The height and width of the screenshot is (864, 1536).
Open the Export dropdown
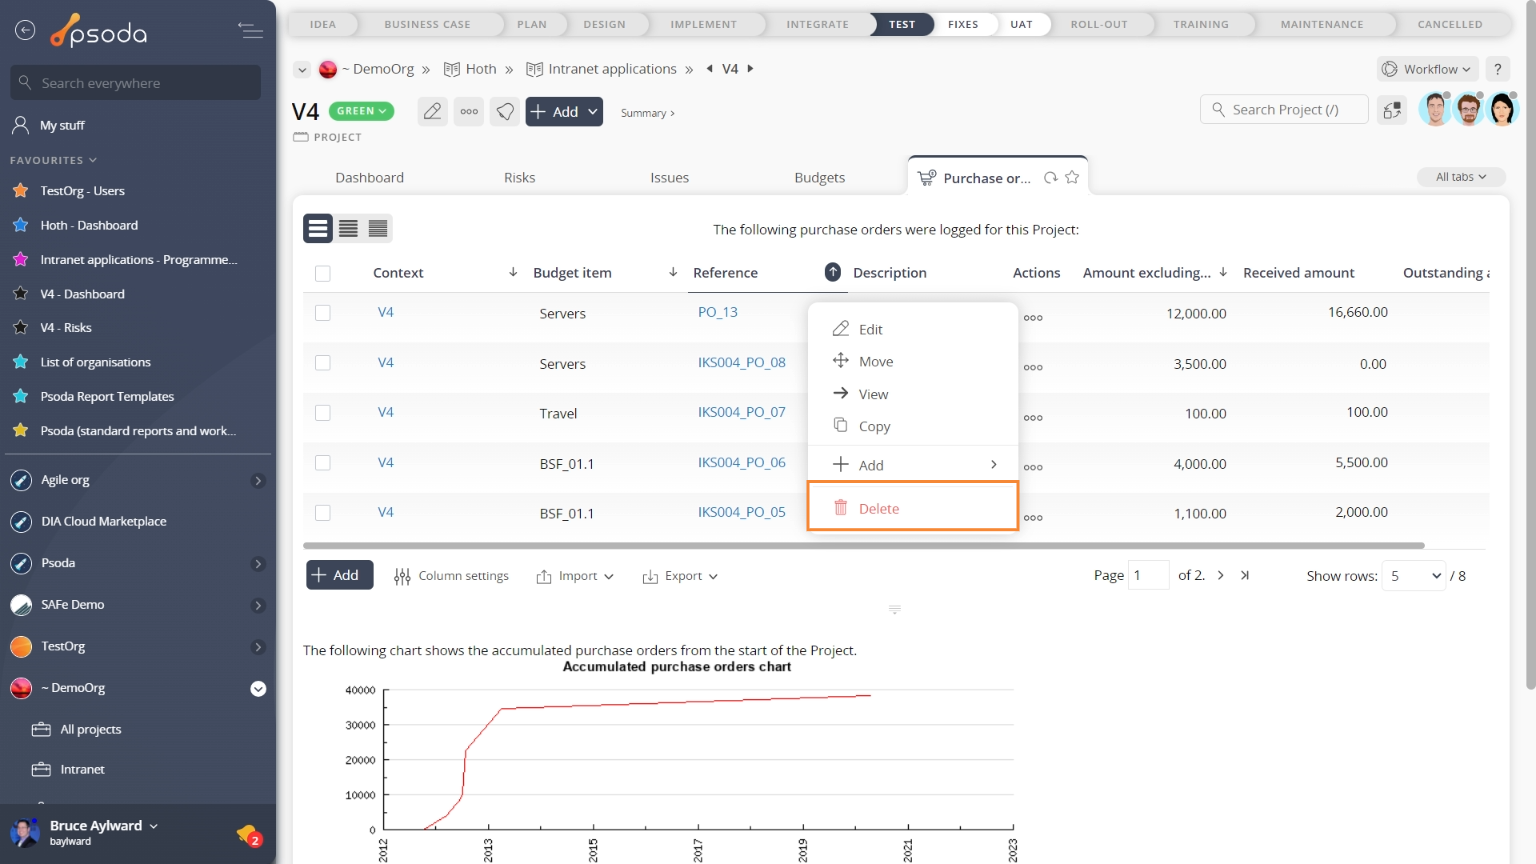coord(680,576)
